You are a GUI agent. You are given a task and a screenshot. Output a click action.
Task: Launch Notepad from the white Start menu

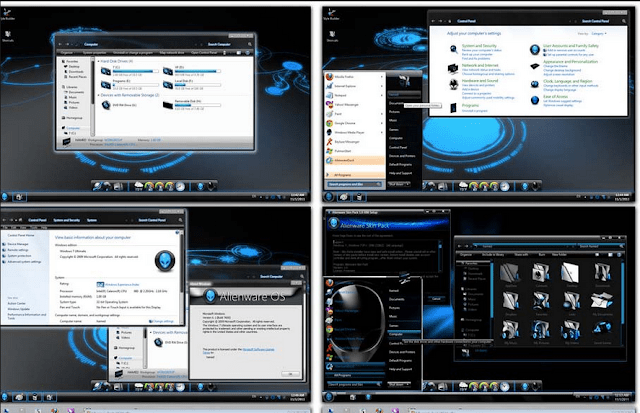click(x=354, y=95)
